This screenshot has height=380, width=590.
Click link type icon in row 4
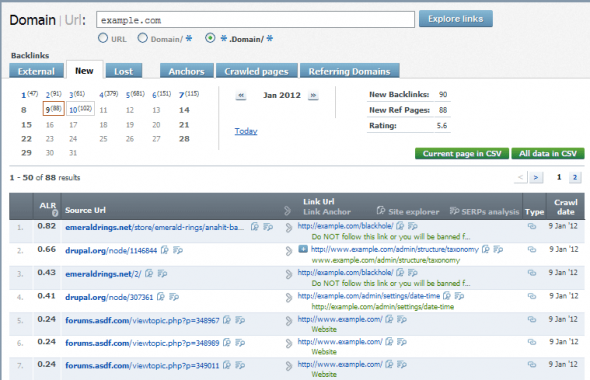pos(532,296)
